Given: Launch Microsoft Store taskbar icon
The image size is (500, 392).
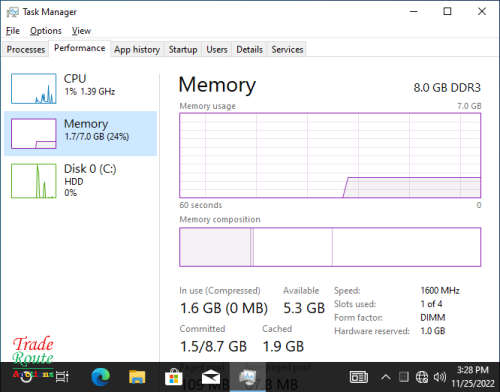Looking at the screenshot, I should 174,377.
